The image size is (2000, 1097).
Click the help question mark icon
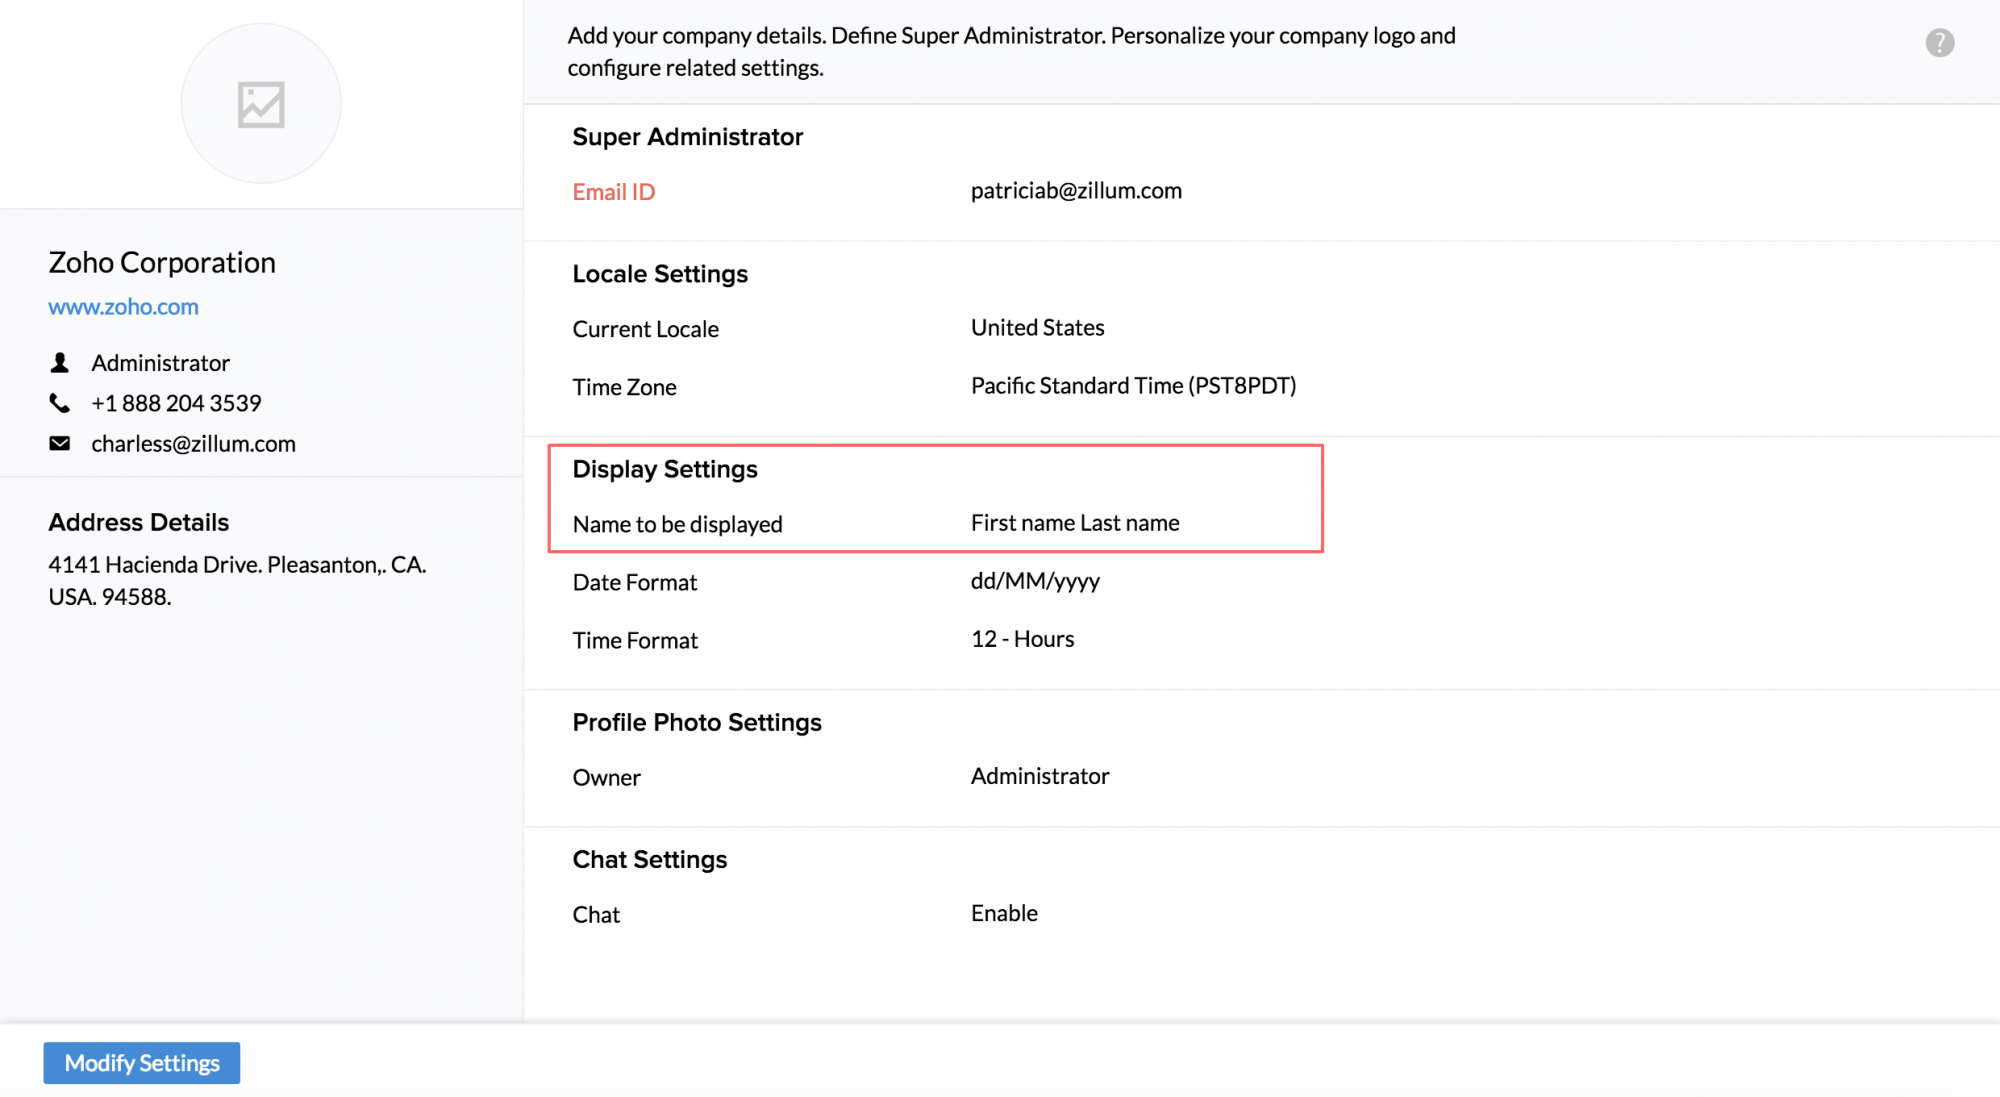[1939, 43]
